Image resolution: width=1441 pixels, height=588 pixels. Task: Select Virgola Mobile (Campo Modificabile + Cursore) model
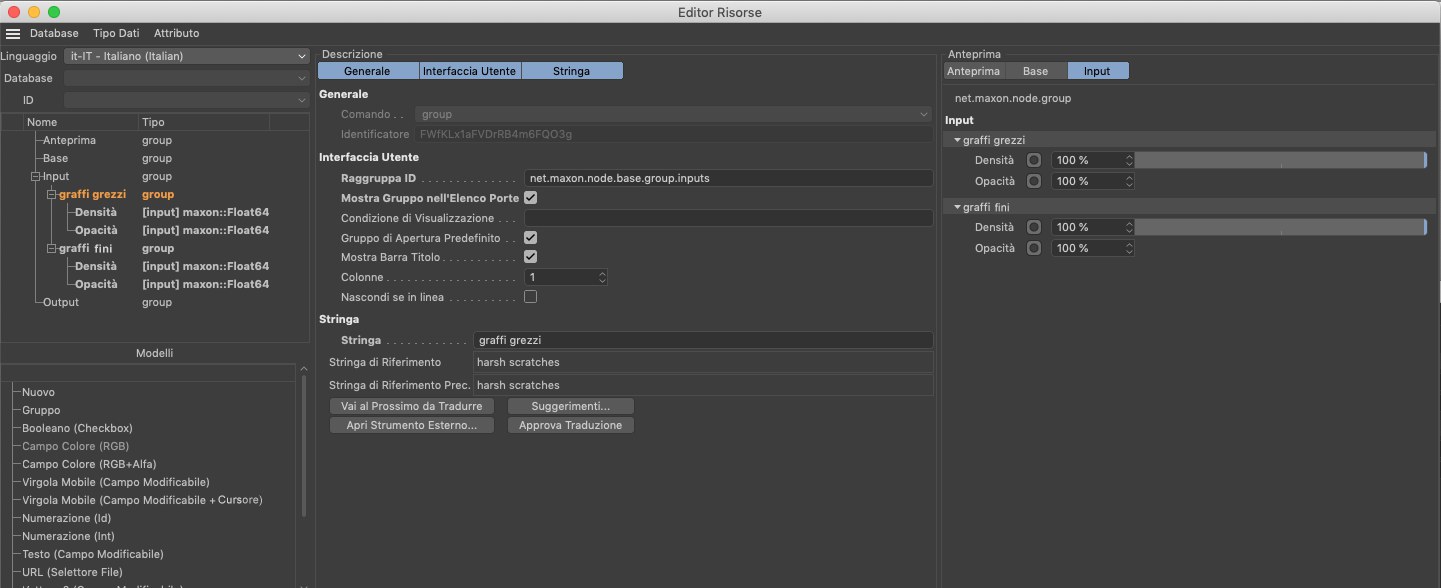[142, 500]
